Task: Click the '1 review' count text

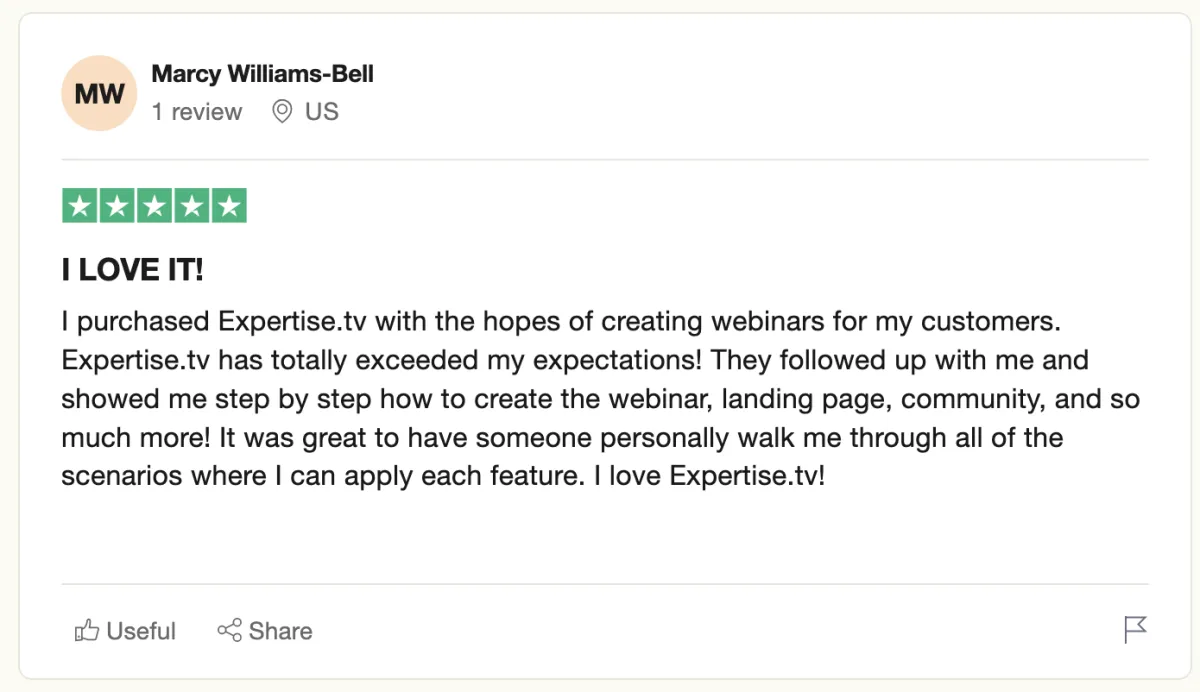Action: pos(197,112)
